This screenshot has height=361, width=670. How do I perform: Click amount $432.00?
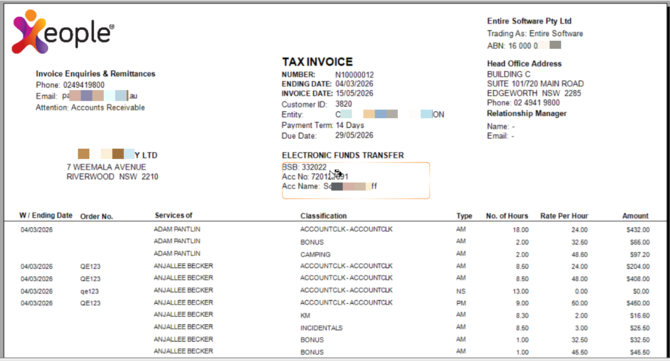click(x=638, y=230)
